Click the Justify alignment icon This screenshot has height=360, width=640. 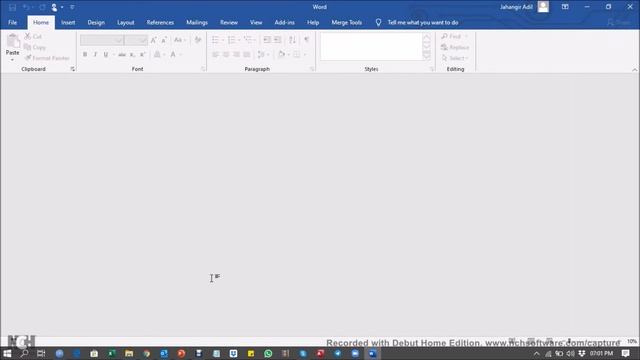pyautogui.click(x=247, y=54)
